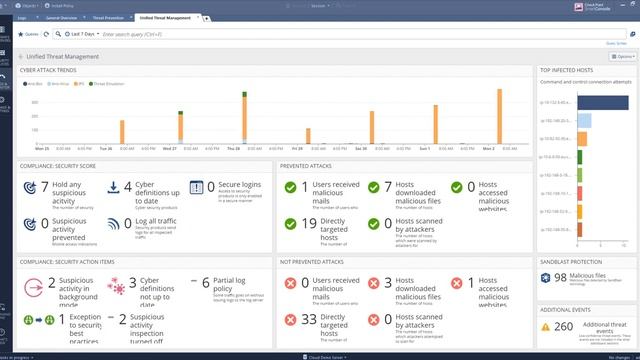
Task: Click the Tue 26 attack trend bar
Action: pyautogui.click(x=122, y=132)
